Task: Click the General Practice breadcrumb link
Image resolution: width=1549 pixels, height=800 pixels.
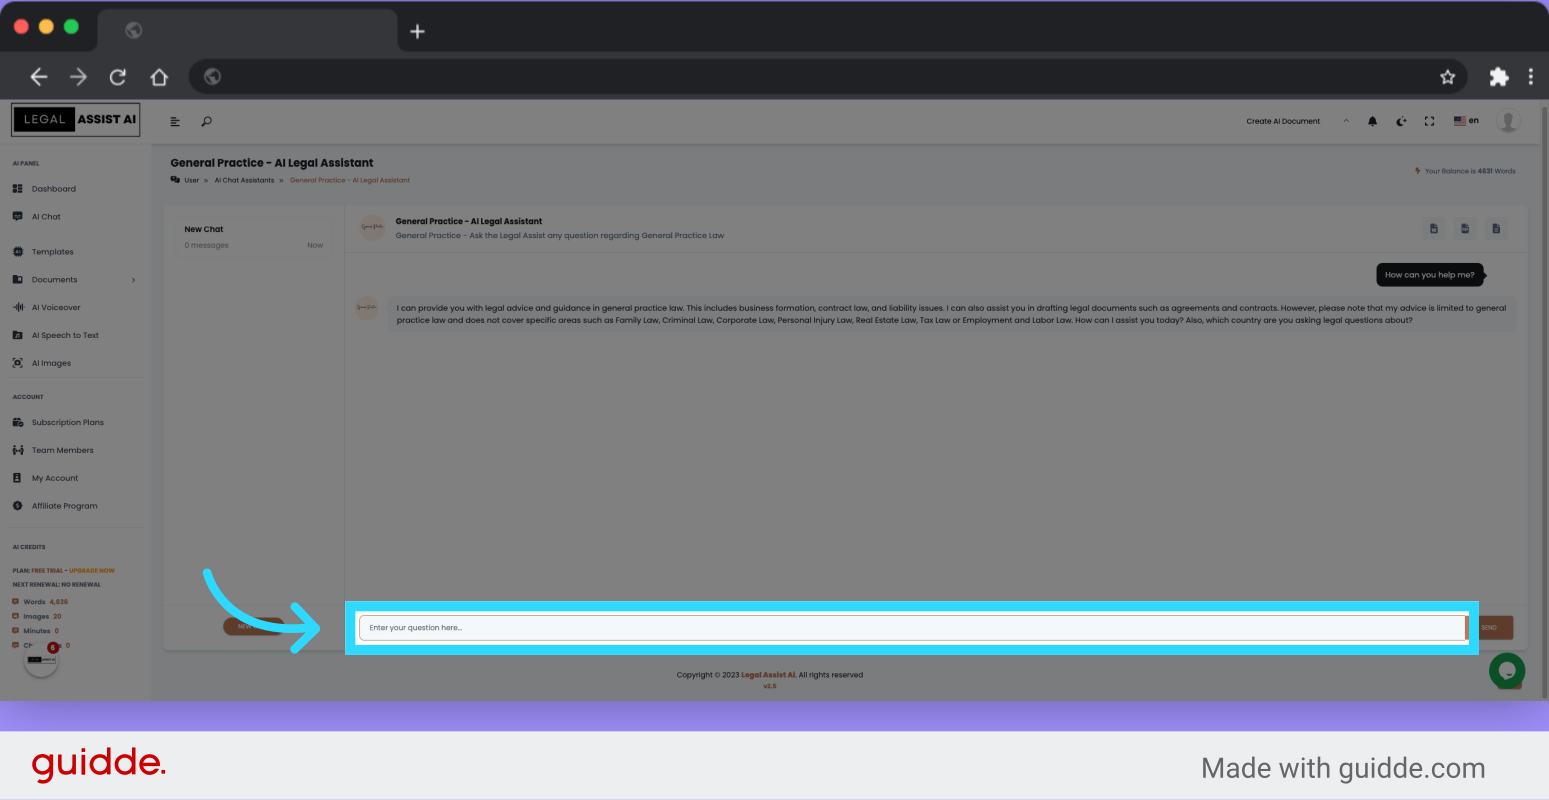Action: [350, 181]
